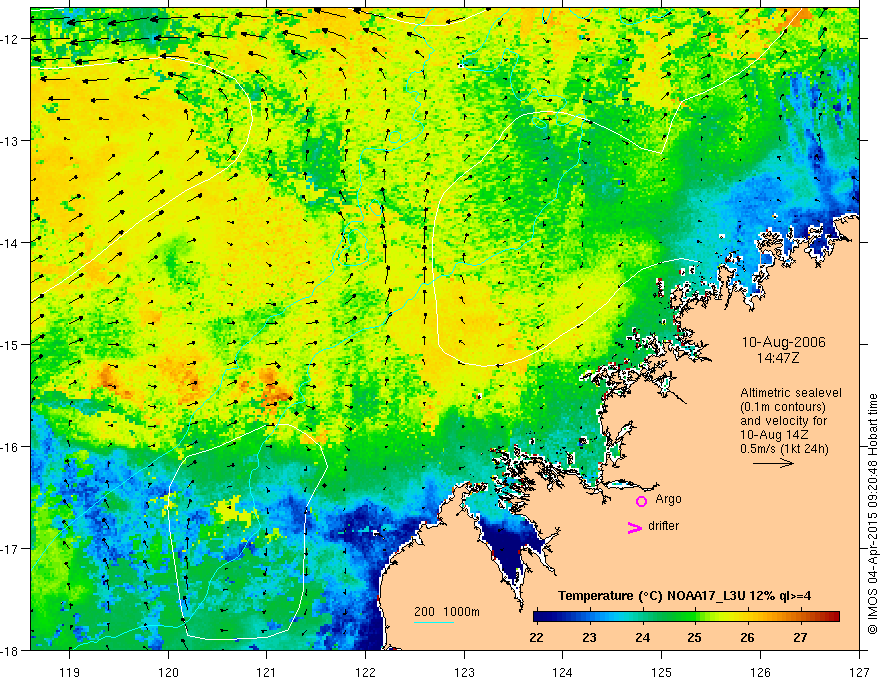
Task: Click the 0.5m/s velocity scale arrow
Action: tap(773, 463)
